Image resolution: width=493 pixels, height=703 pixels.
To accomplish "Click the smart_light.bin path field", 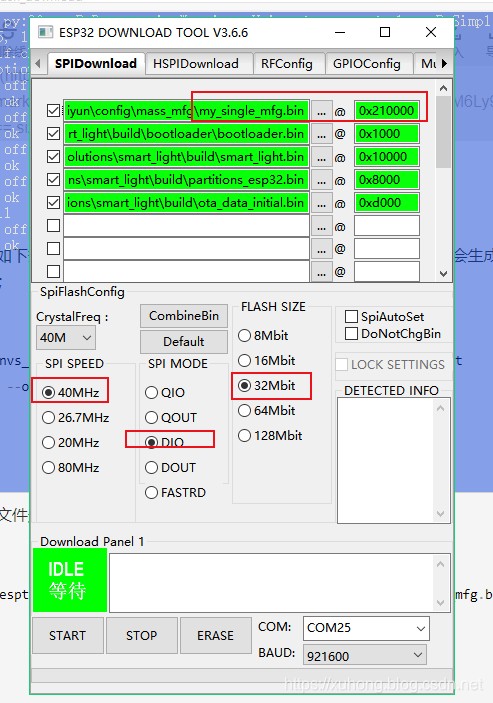I will tap(186, 157).
